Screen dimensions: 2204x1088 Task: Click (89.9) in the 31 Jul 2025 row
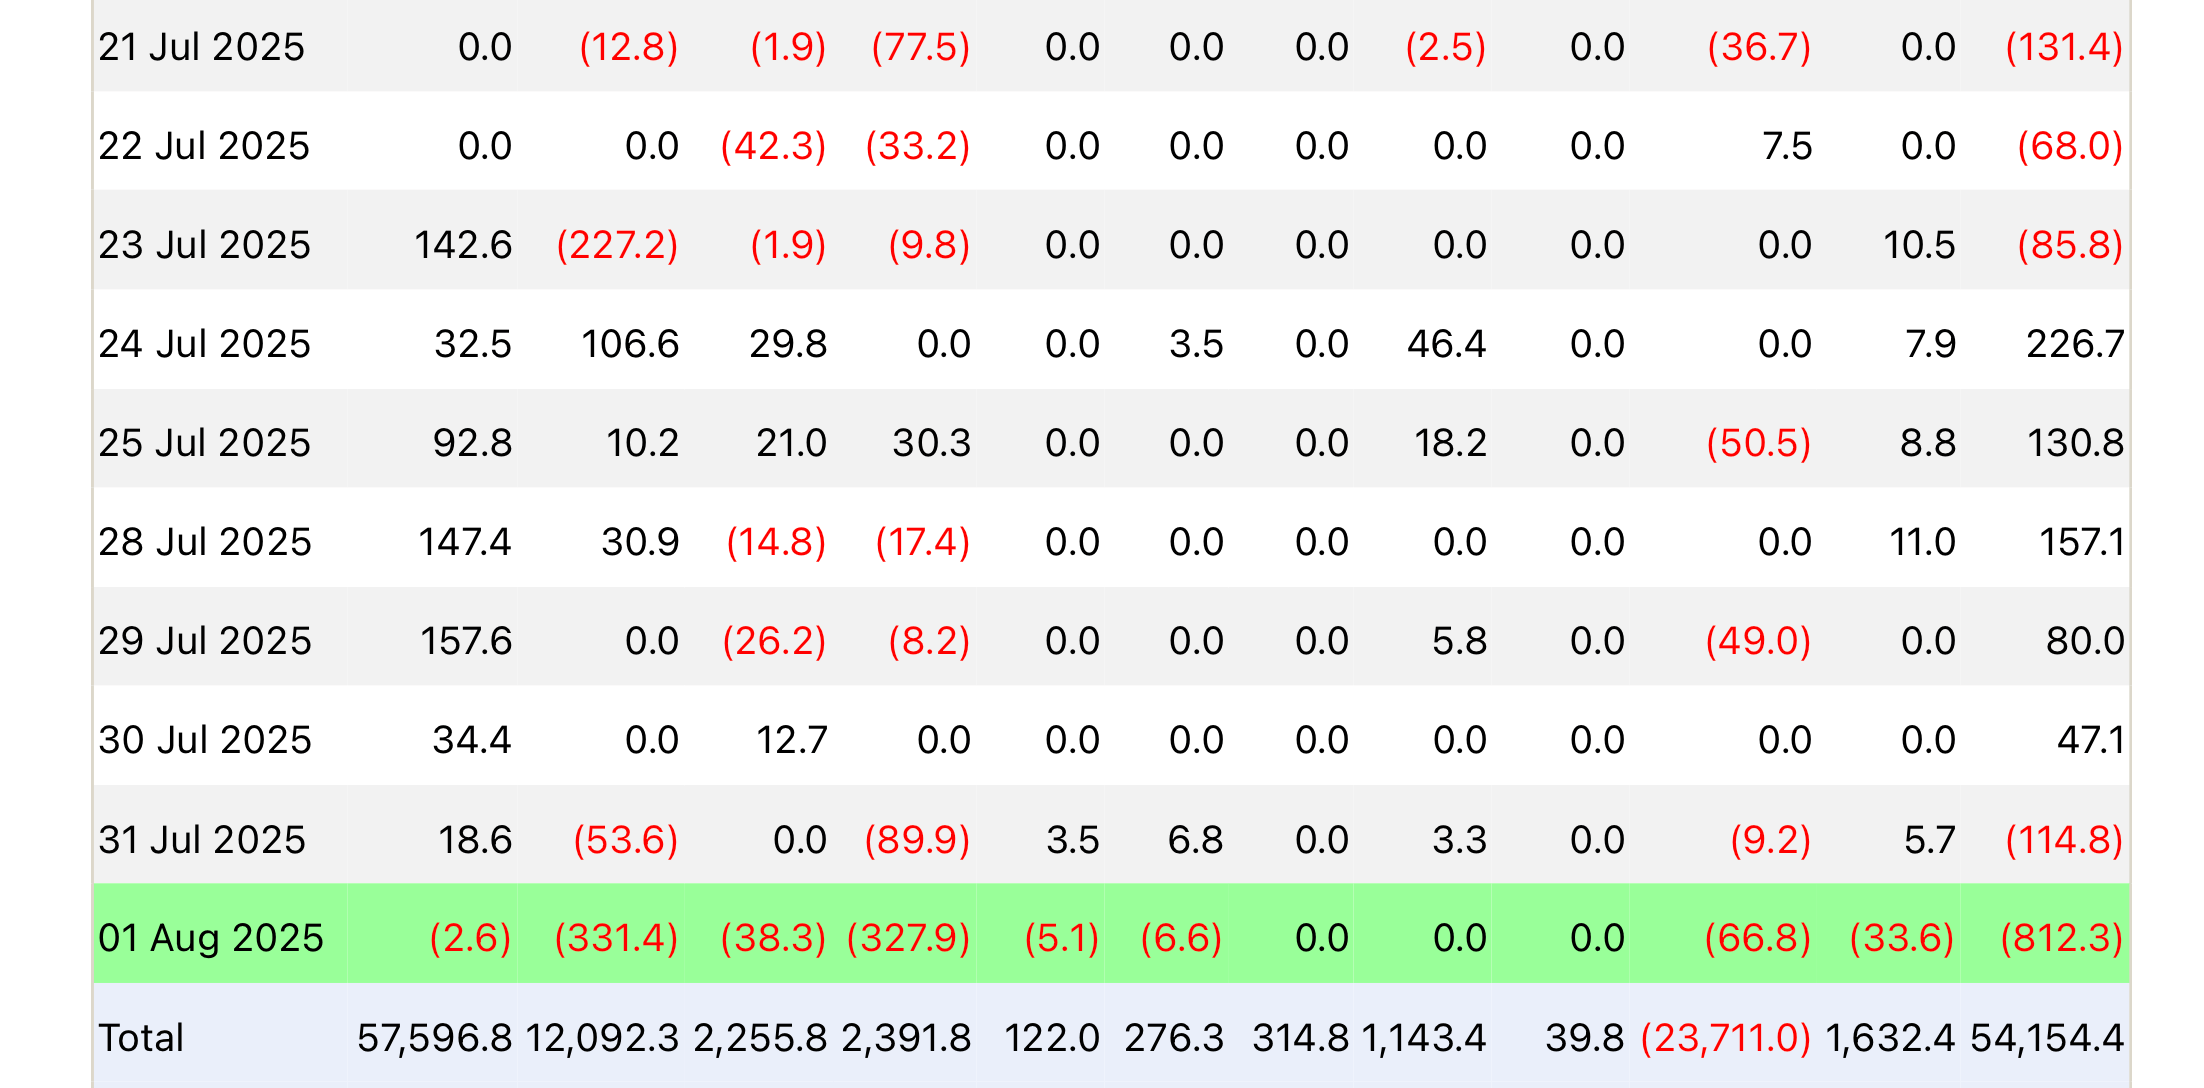click(918, 840)
